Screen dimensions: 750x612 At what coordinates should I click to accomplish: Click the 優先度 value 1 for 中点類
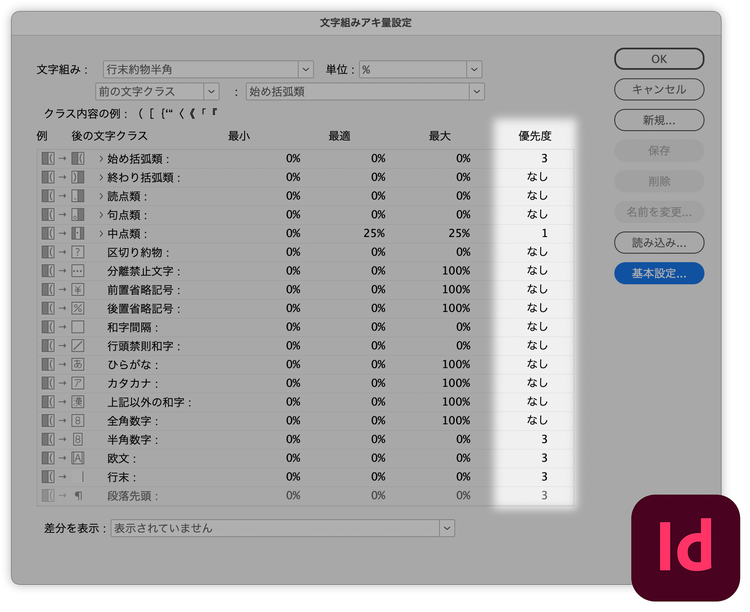544,233
